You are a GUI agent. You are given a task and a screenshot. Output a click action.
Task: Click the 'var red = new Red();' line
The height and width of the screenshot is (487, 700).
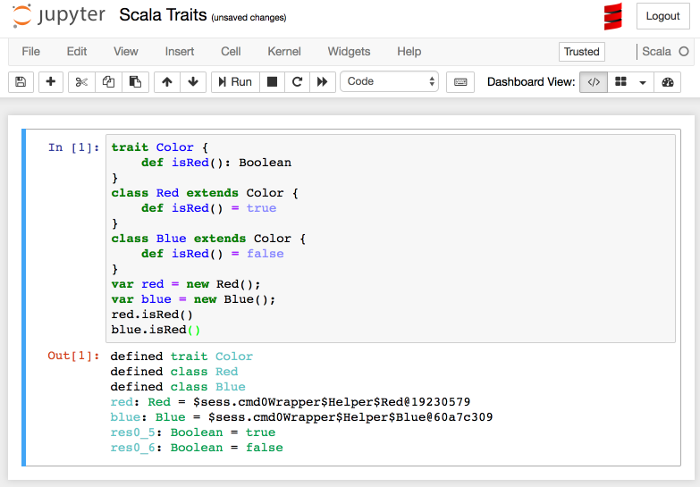pos(186,284)
